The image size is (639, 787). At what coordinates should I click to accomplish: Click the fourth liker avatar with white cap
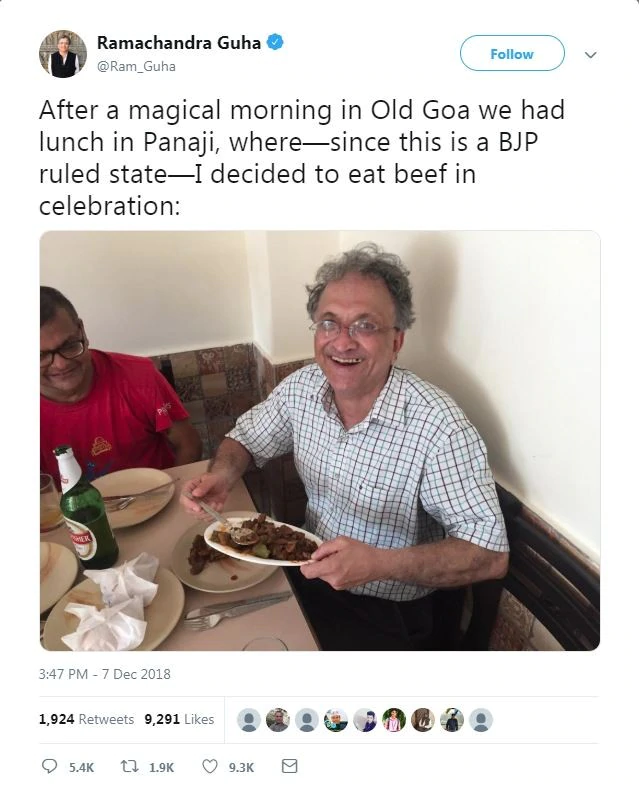tap(337, 719)
